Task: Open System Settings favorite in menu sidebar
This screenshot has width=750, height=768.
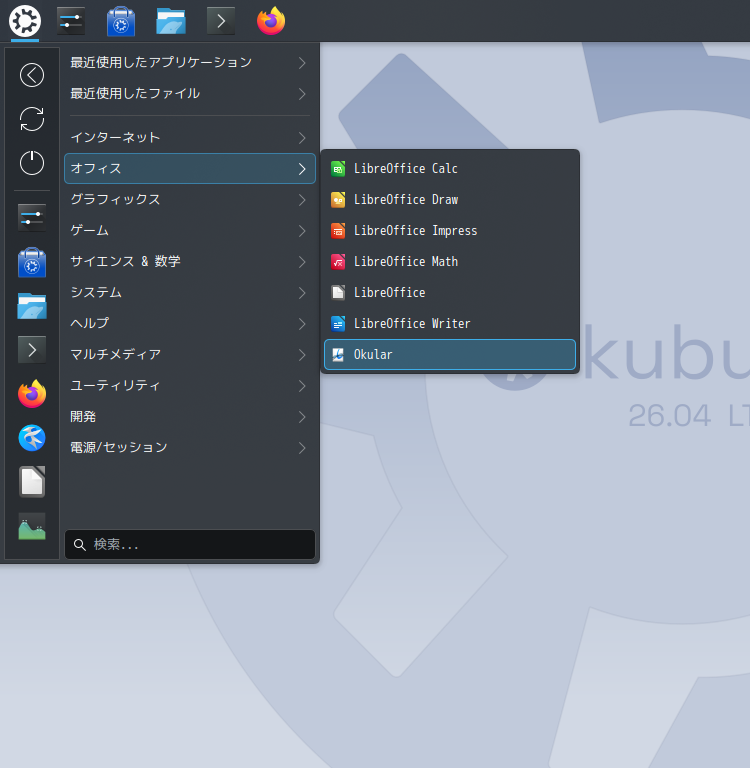Action: 32,217
